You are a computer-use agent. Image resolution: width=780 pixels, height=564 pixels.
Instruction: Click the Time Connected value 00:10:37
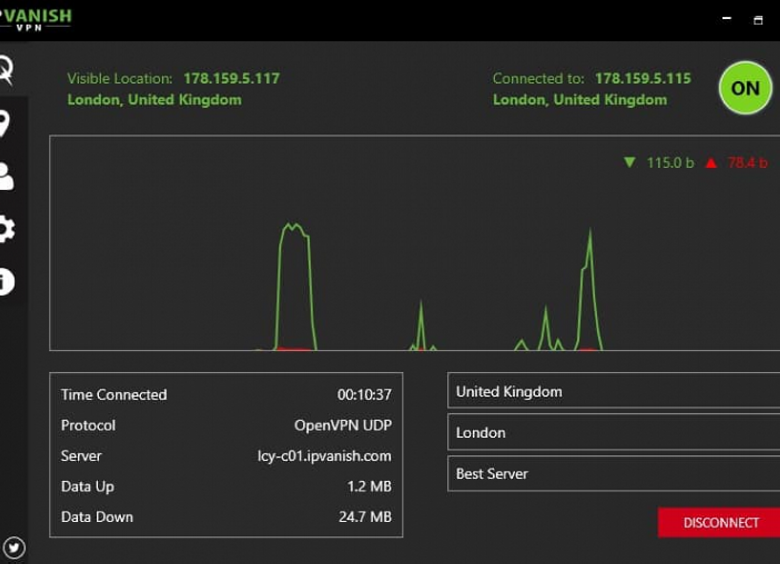pyautogui.click(x=364, y=395)
